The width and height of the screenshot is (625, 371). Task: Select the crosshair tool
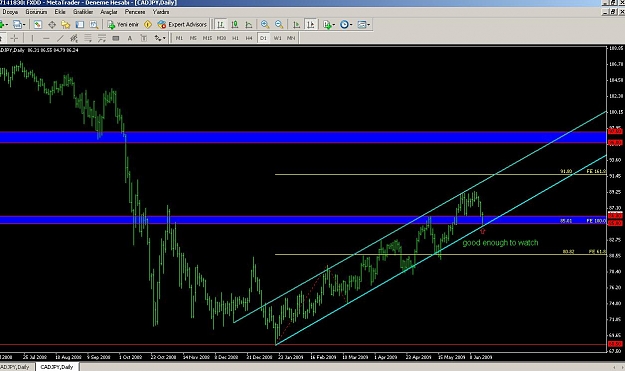pos(14,38)
